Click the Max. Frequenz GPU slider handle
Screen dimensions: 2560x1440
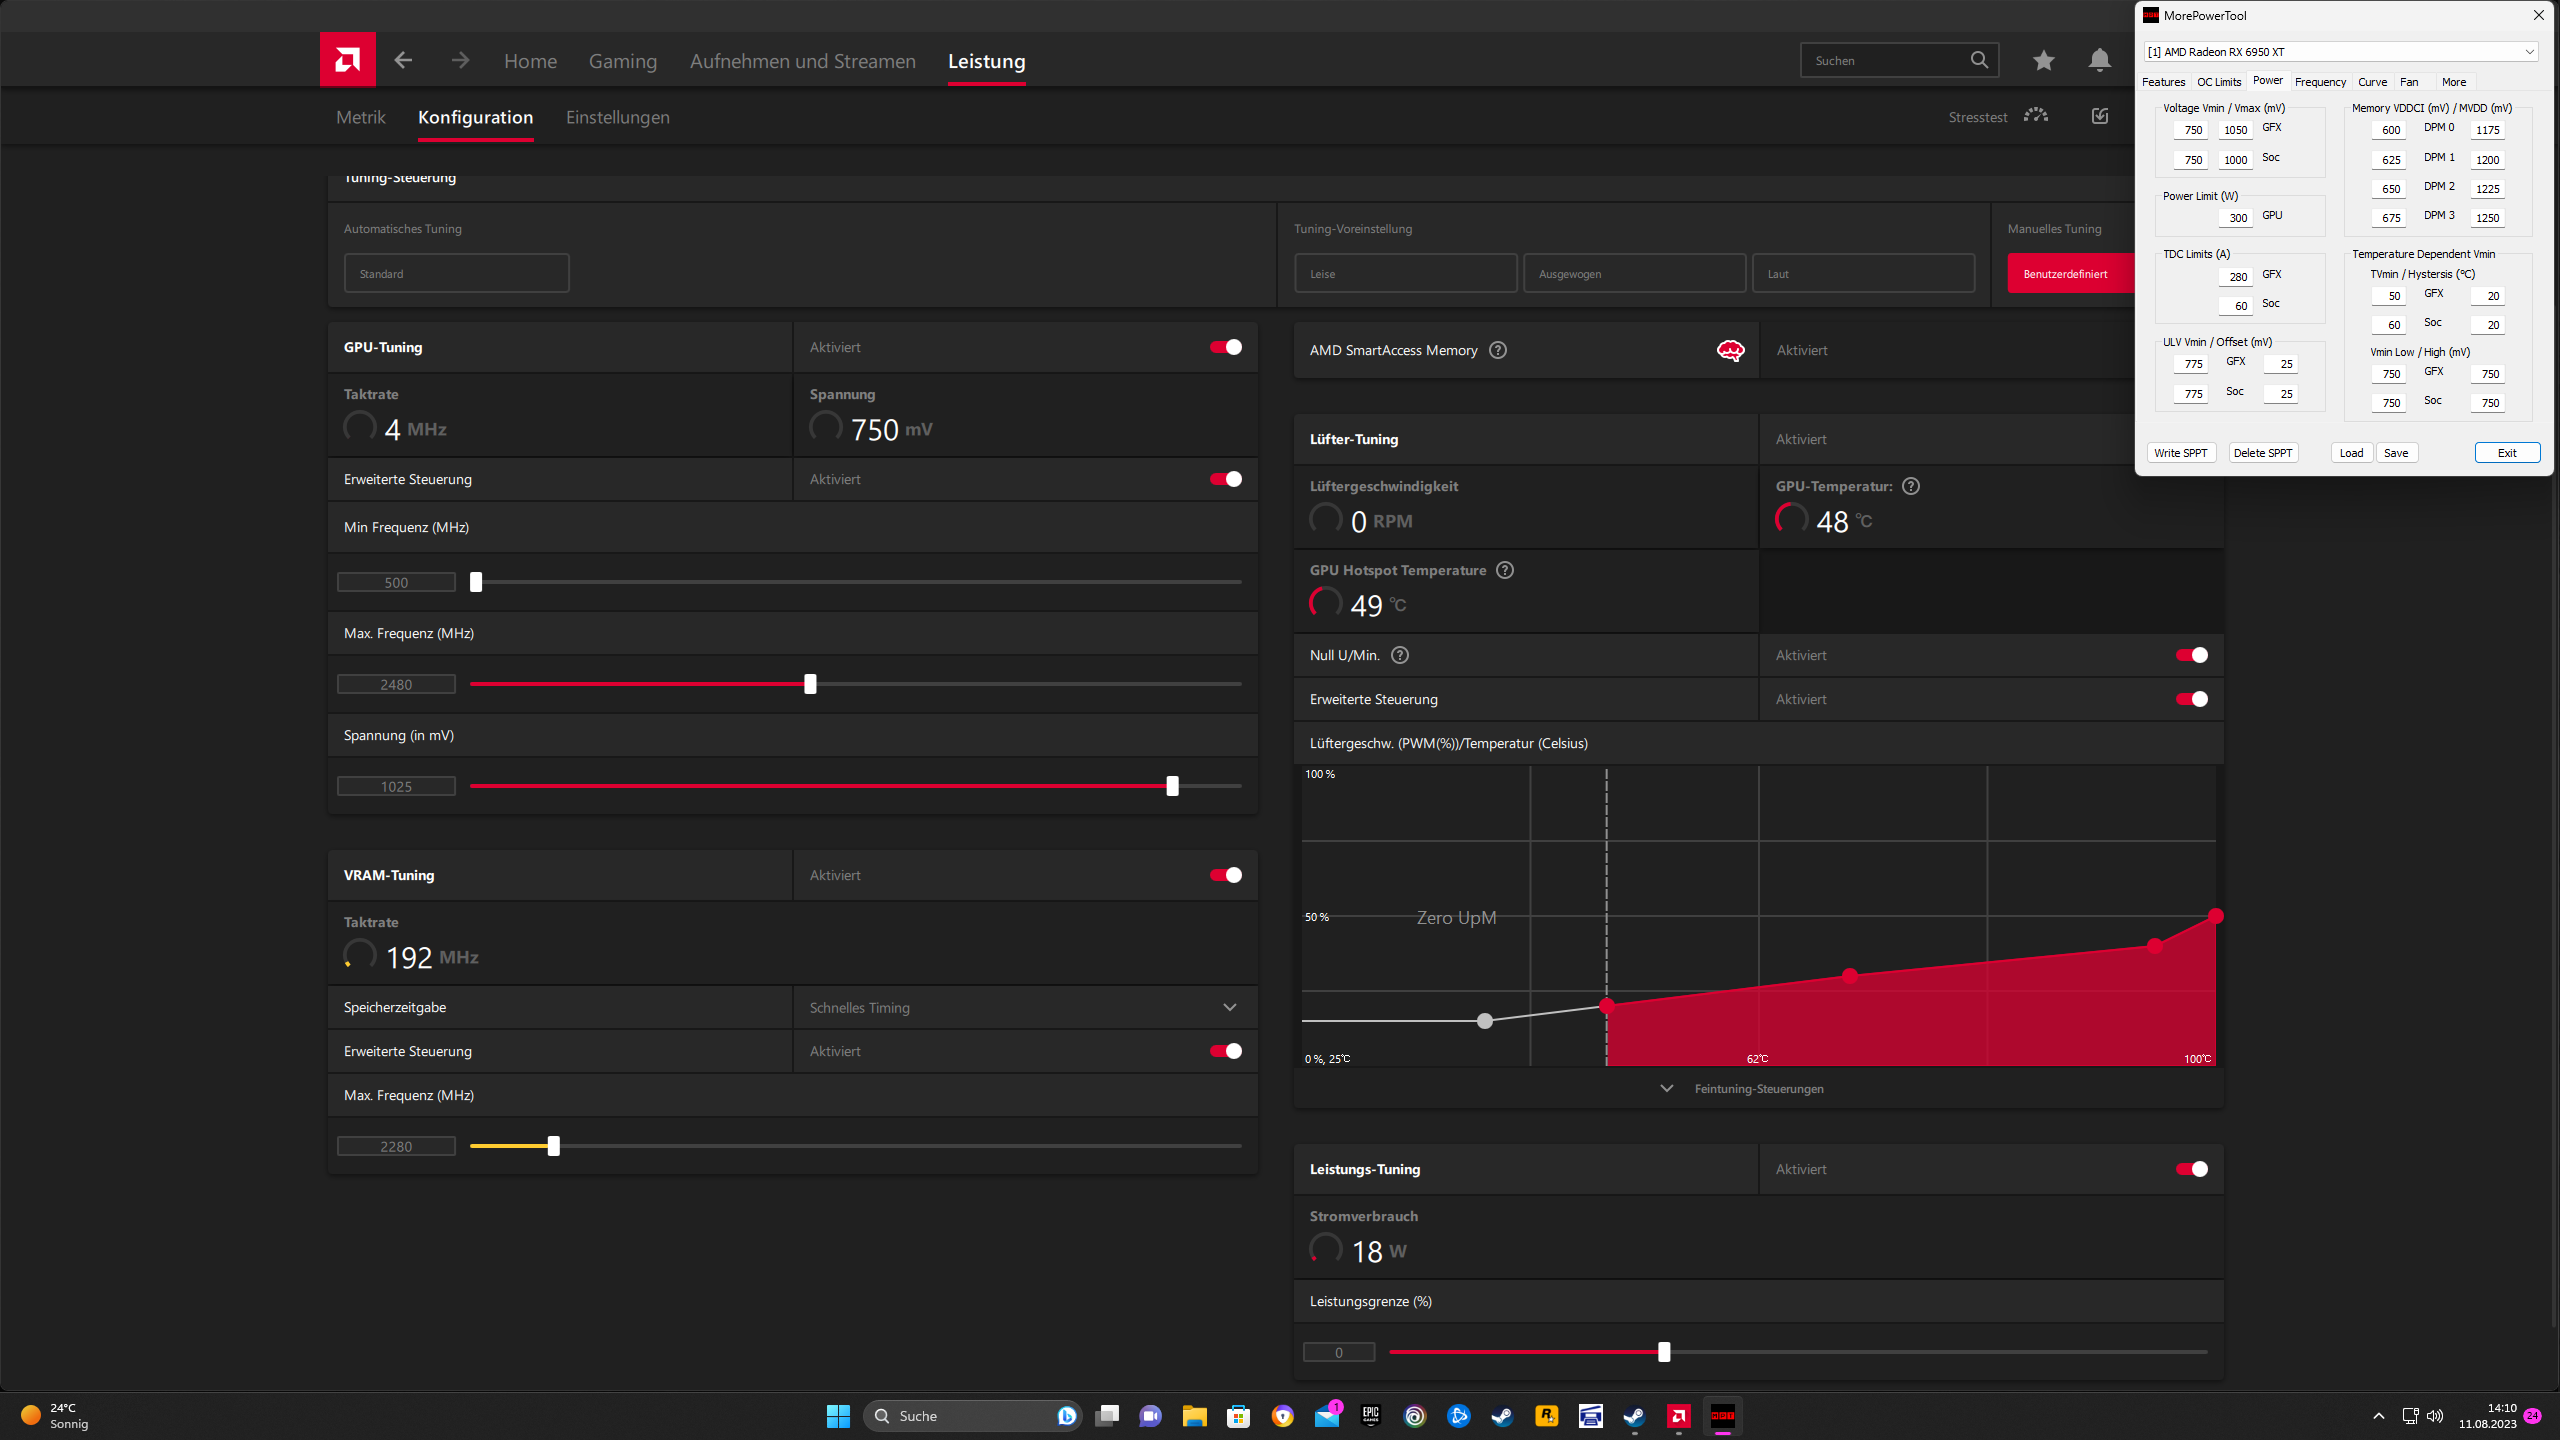(x=810, y=684)
